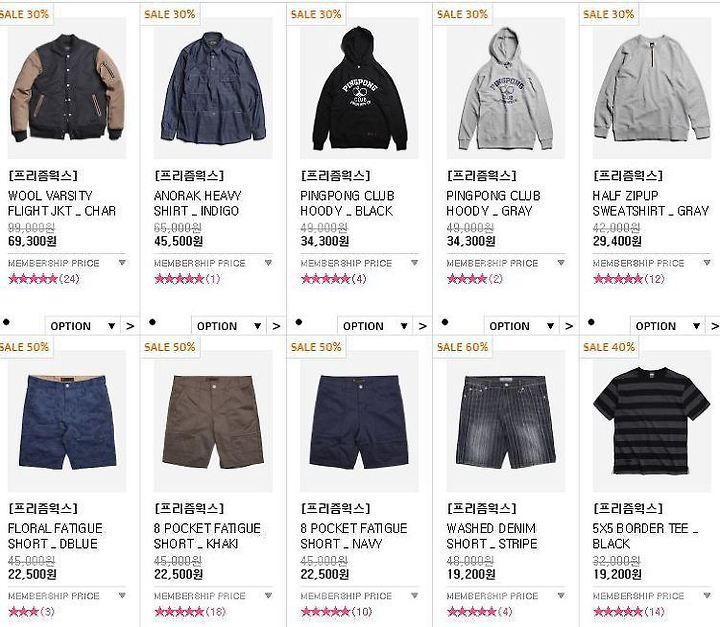Image resolution: width=720 pixels, height=627 pixels.
Task: Expand MEMBERSHIP PRICE for 8 Pocket Fatigue Short Khaki
Action: pos(269,595)
